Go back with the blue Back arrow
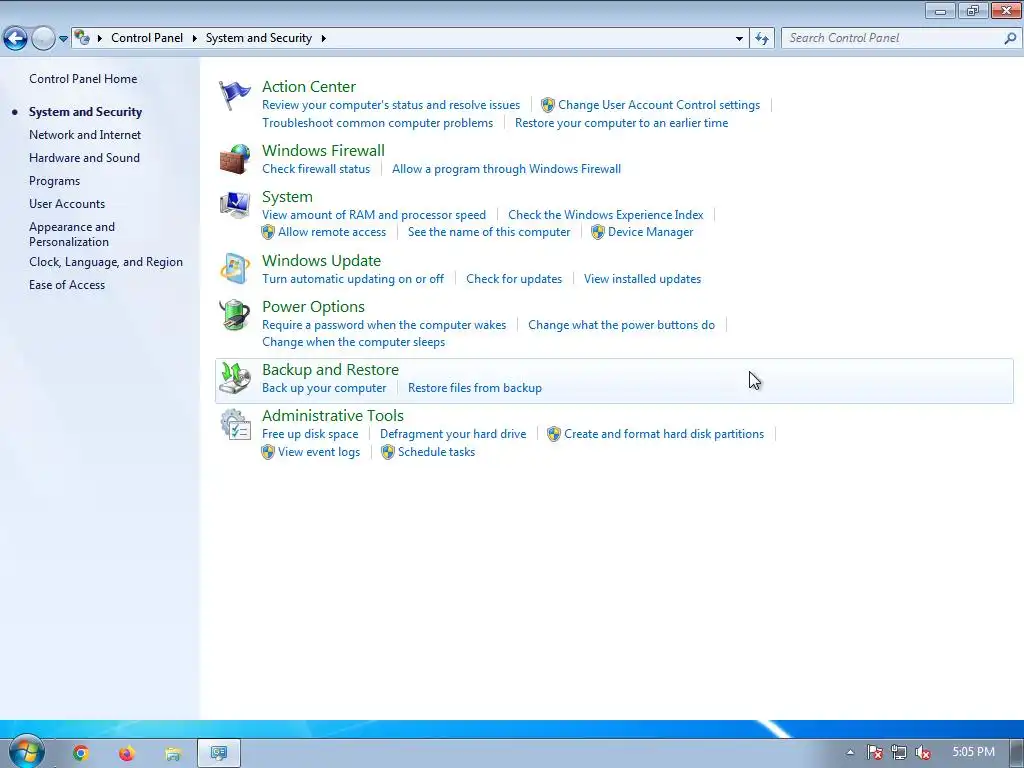Image resolution: width=1024 pixels, height=768 pixels. 15,39
